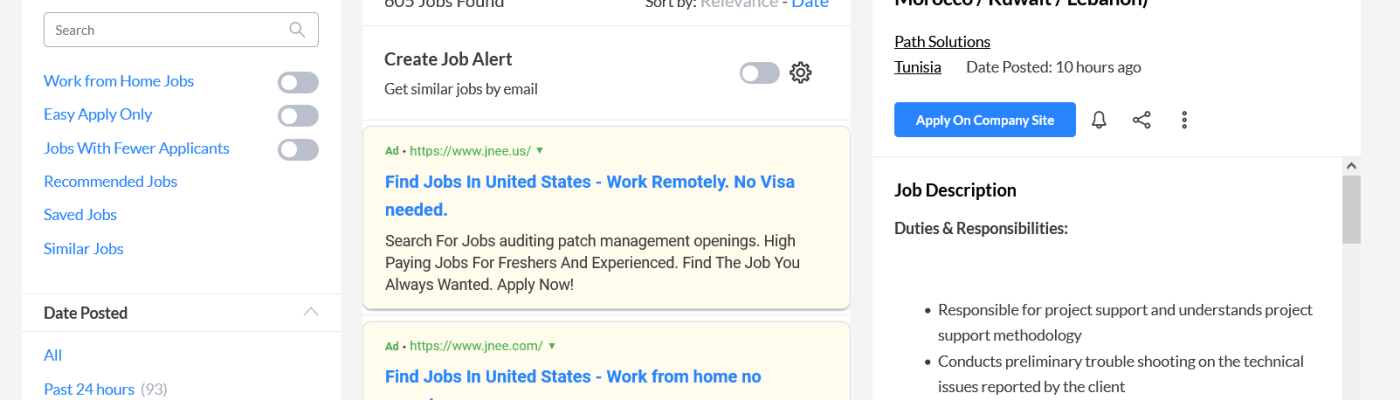Screen dimensions: 1400x400
Task: Open job alert settings gear
Action: 800,73
